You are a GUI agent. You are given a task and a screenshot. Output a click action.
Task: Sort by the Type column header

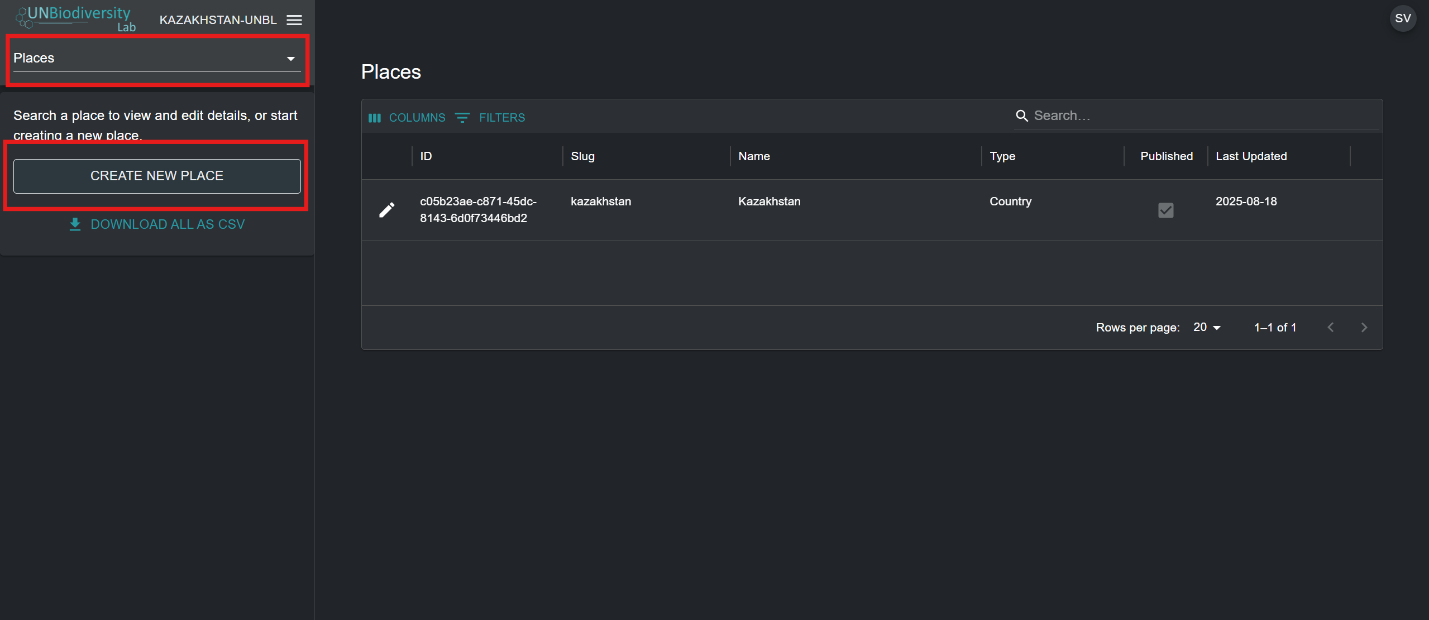tap(1002, 156)
